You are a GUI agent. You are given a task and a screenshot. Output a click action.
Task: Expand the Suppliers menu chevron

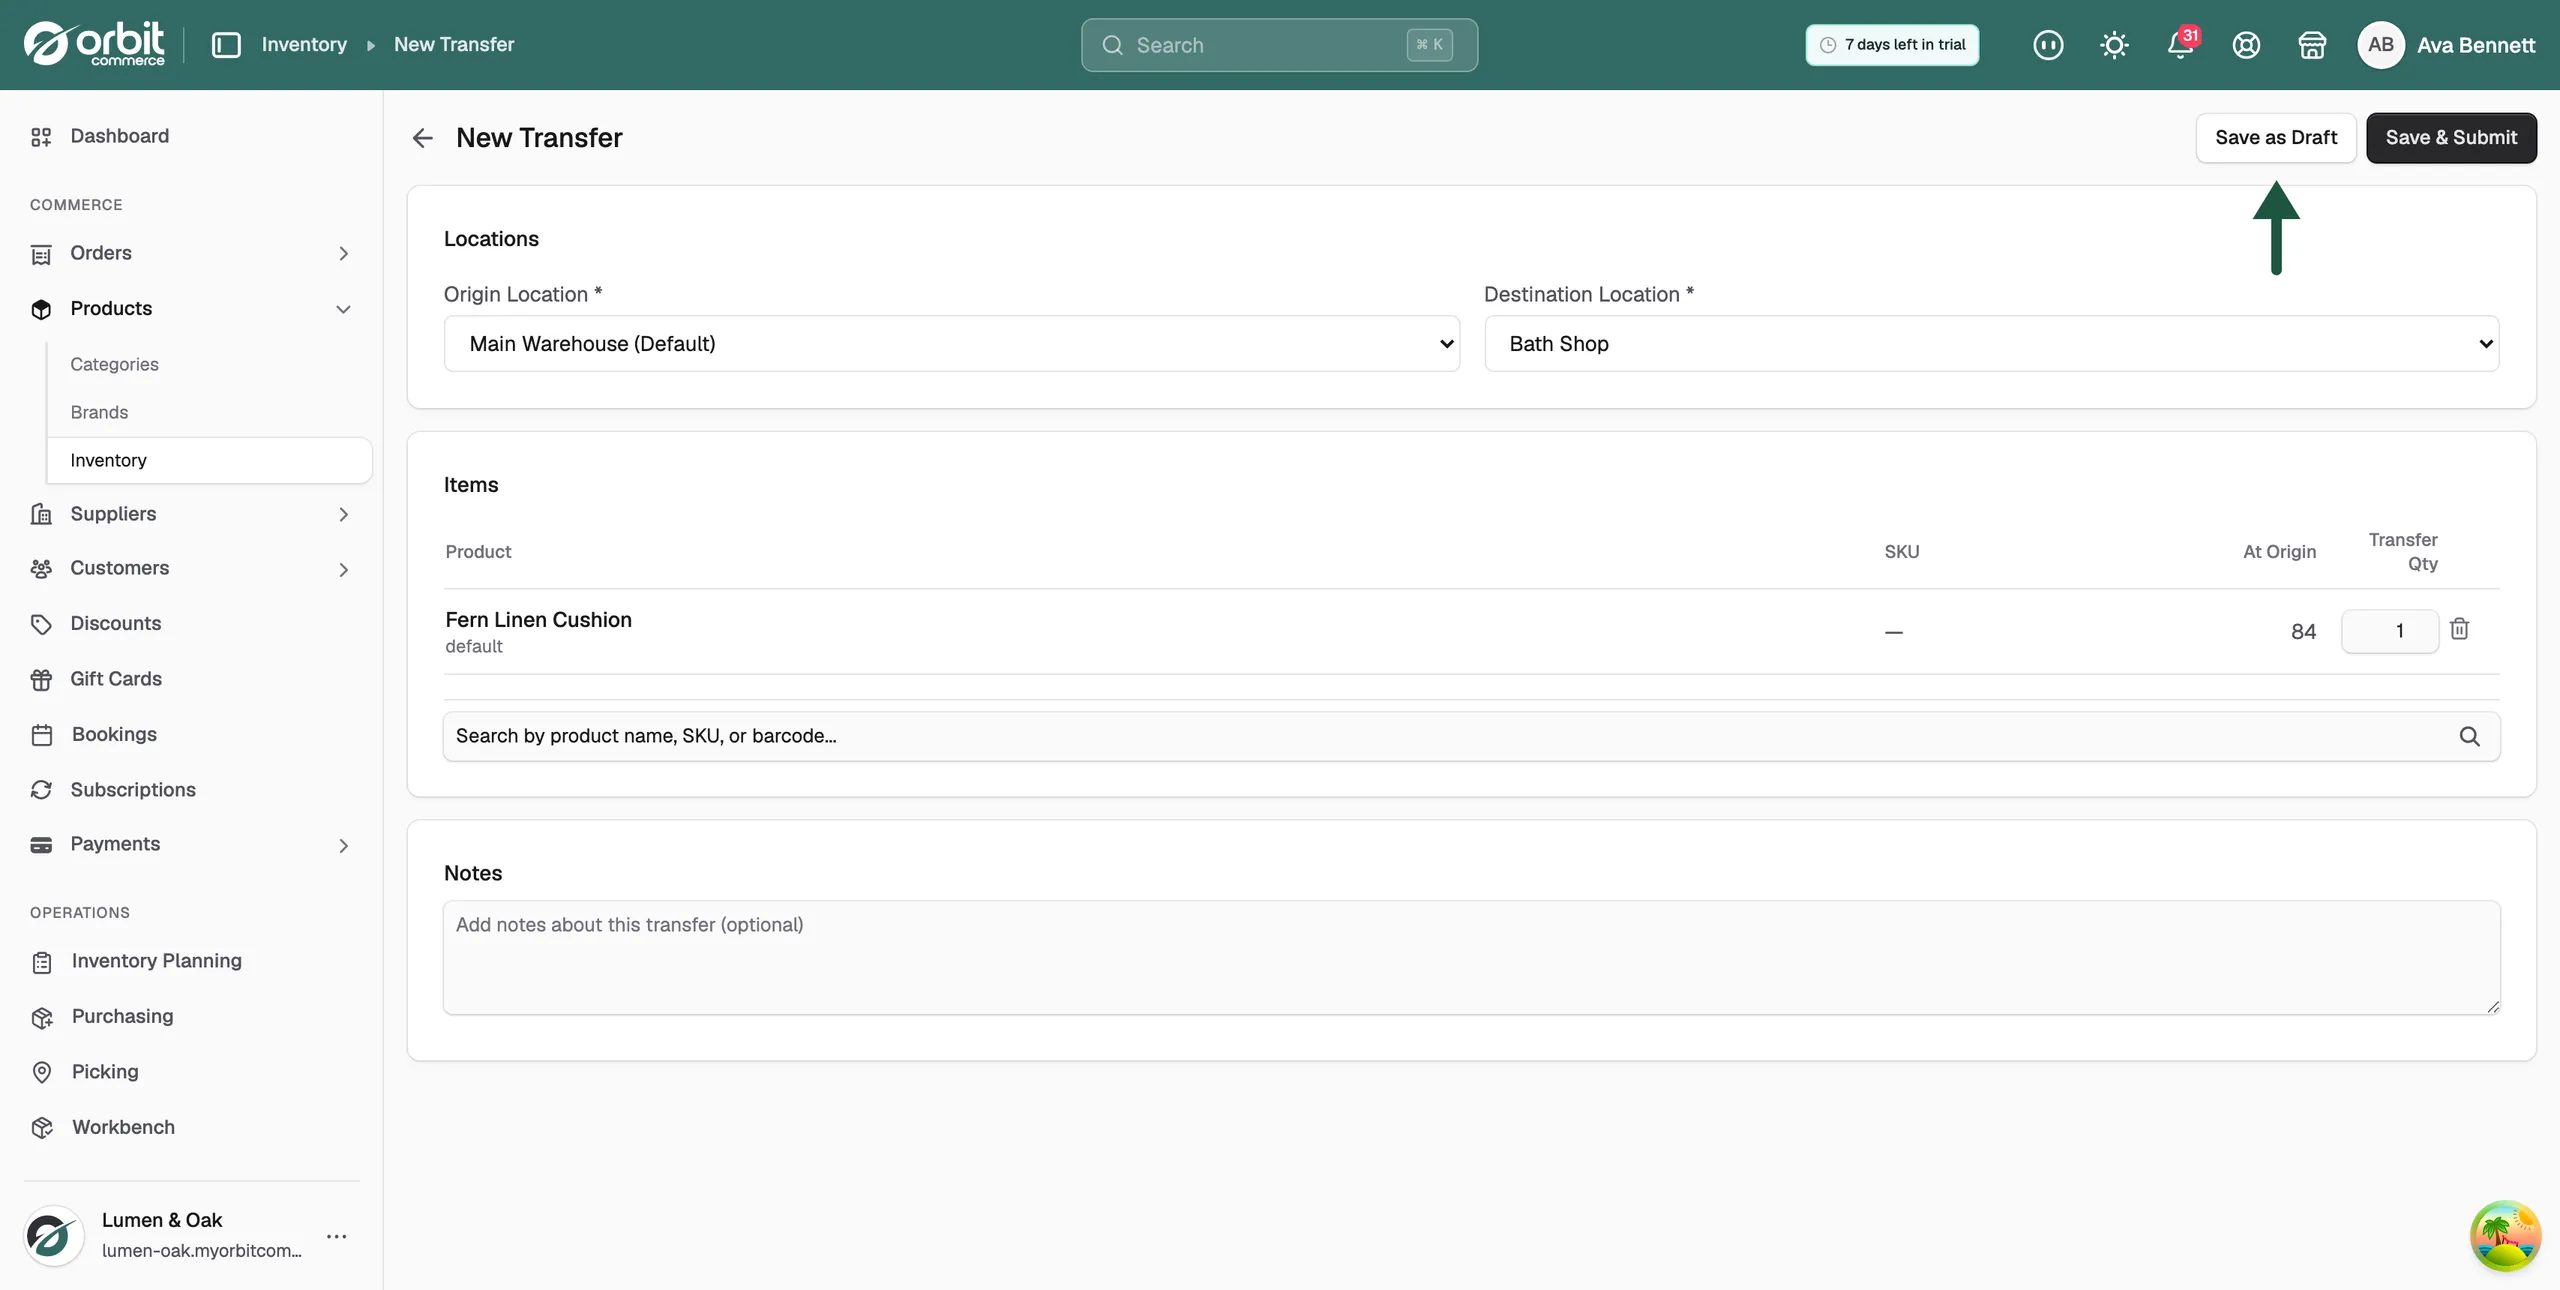pos(343,514)
